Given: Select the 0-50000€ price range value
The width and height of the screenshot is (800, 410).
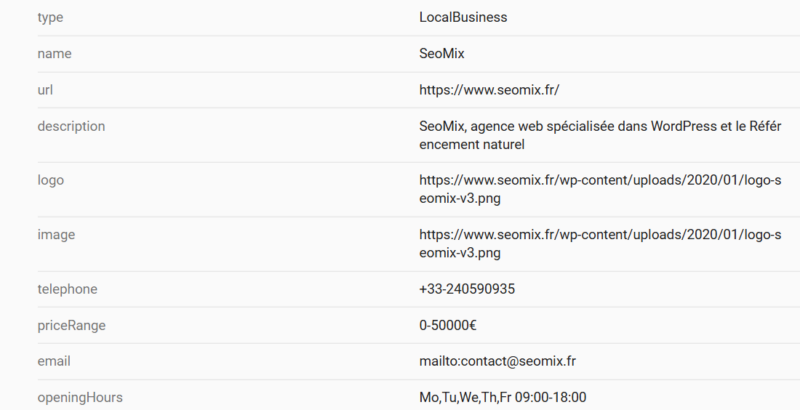Looking at the screenshot, I should click(x=447, y=325).
